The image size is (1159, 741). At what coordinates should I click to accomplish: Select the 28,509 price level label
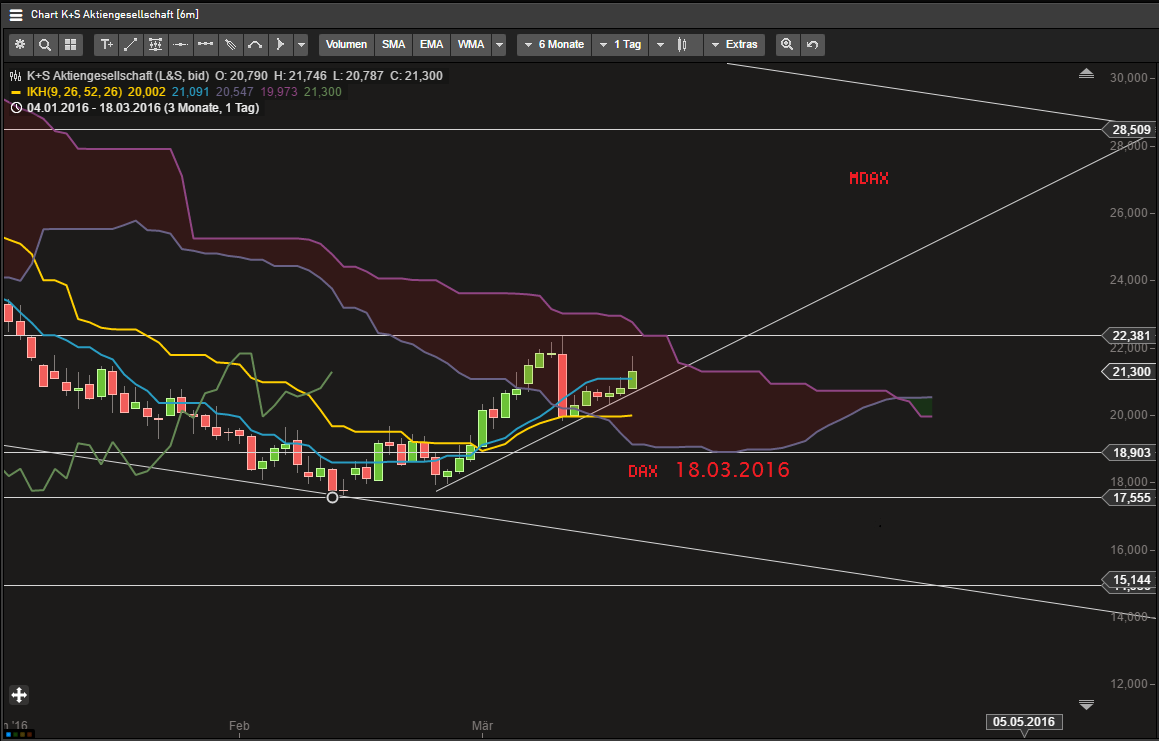pyautogui.click(x=1129, y=129)
